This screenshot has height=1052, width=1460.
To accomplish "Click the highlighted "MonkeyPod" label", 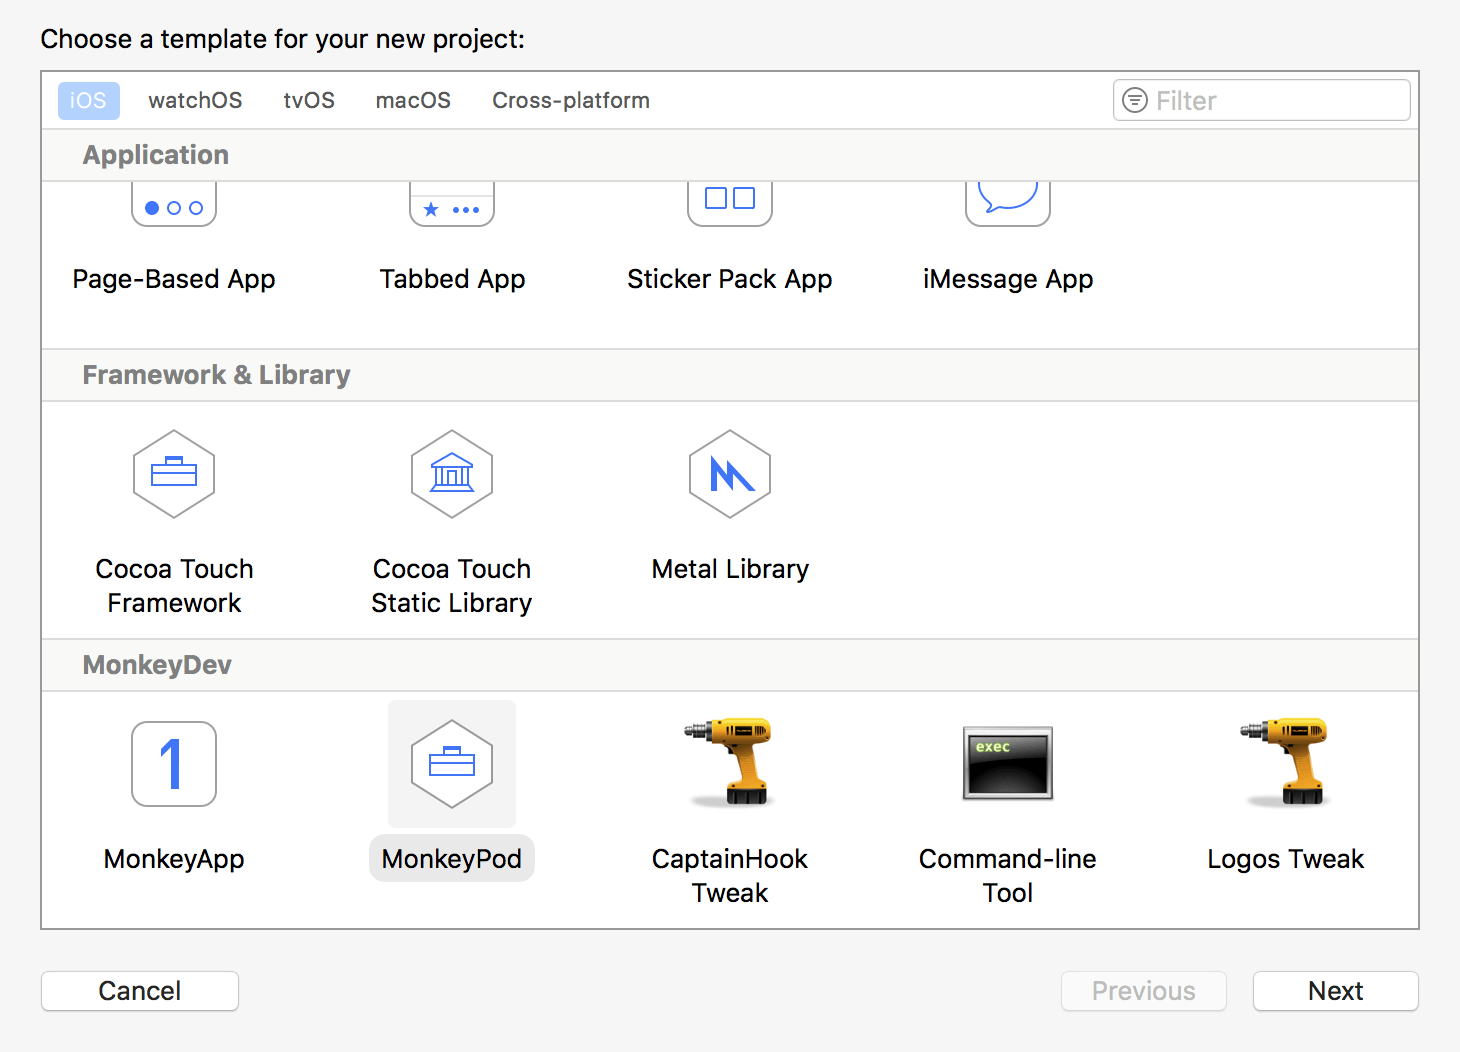I will [x=452, y=859].
